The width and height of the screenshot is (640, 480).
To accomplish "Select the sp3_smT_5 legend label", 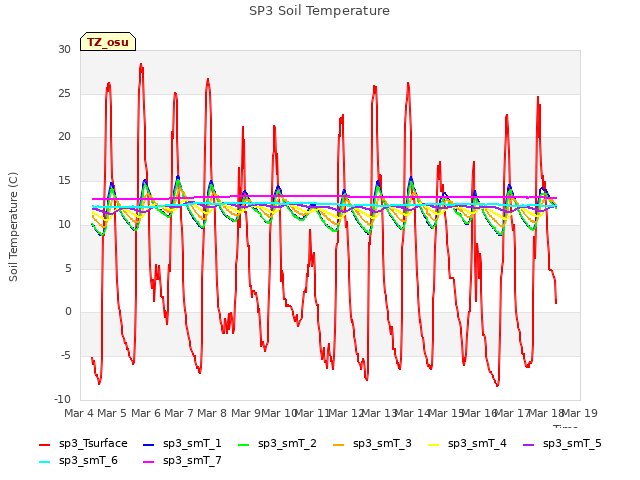I will coord(572,444).
